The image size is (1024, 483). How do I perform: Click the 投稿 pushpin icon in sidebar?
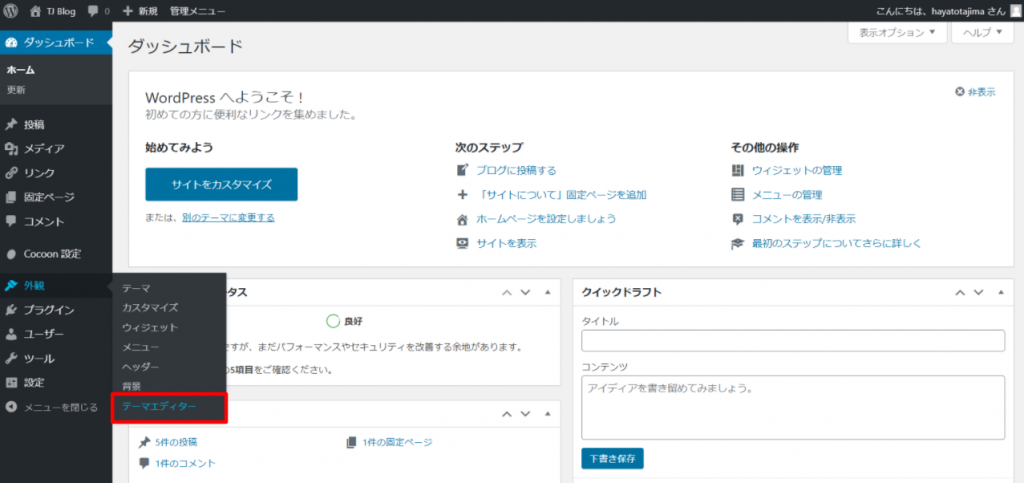coord(11,125)
